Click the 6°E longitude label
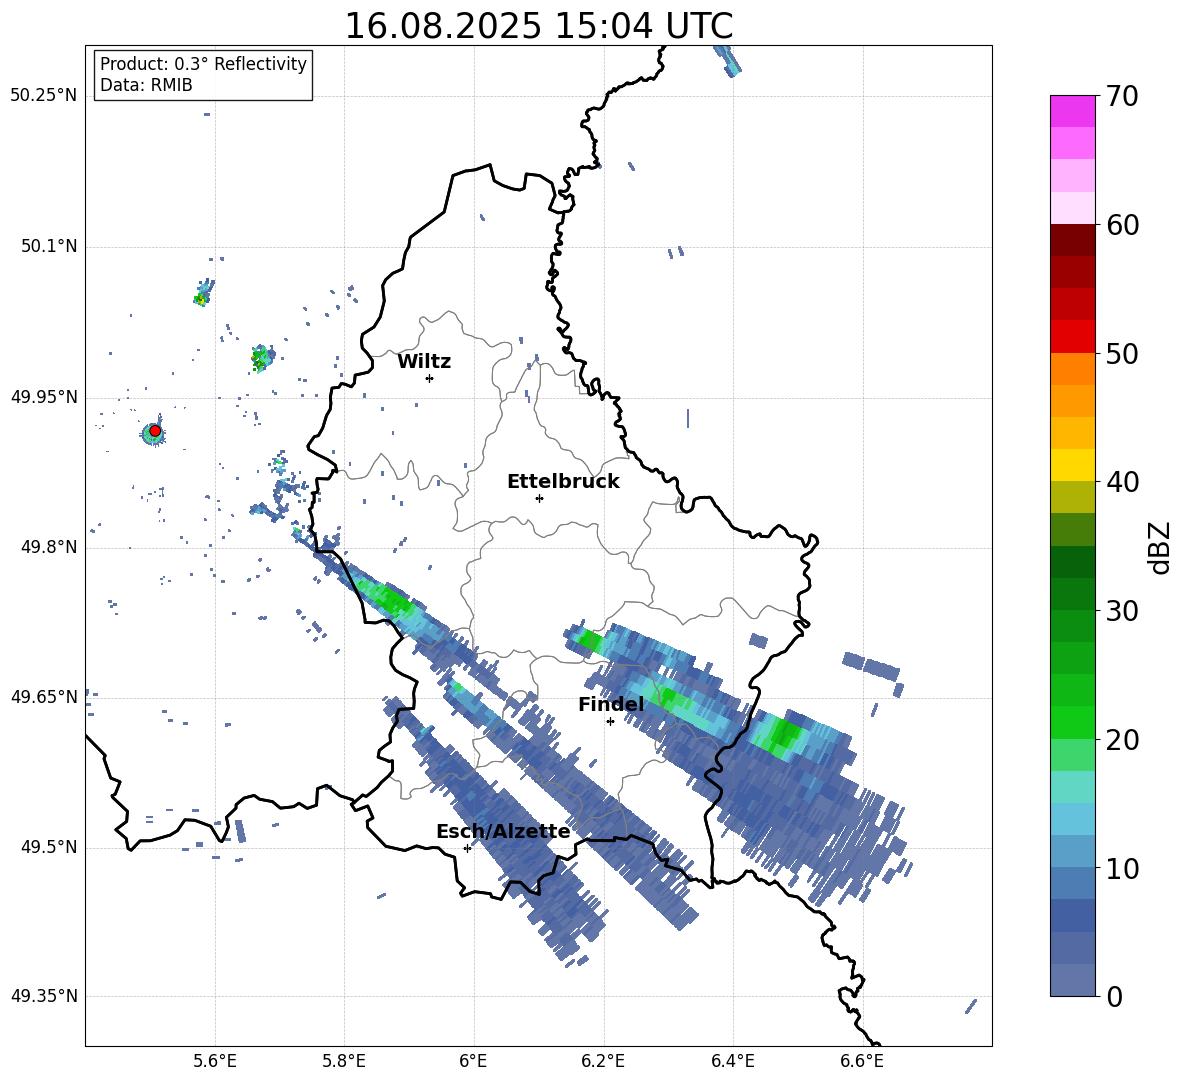1184x1081 pixels. [473, 1061]
